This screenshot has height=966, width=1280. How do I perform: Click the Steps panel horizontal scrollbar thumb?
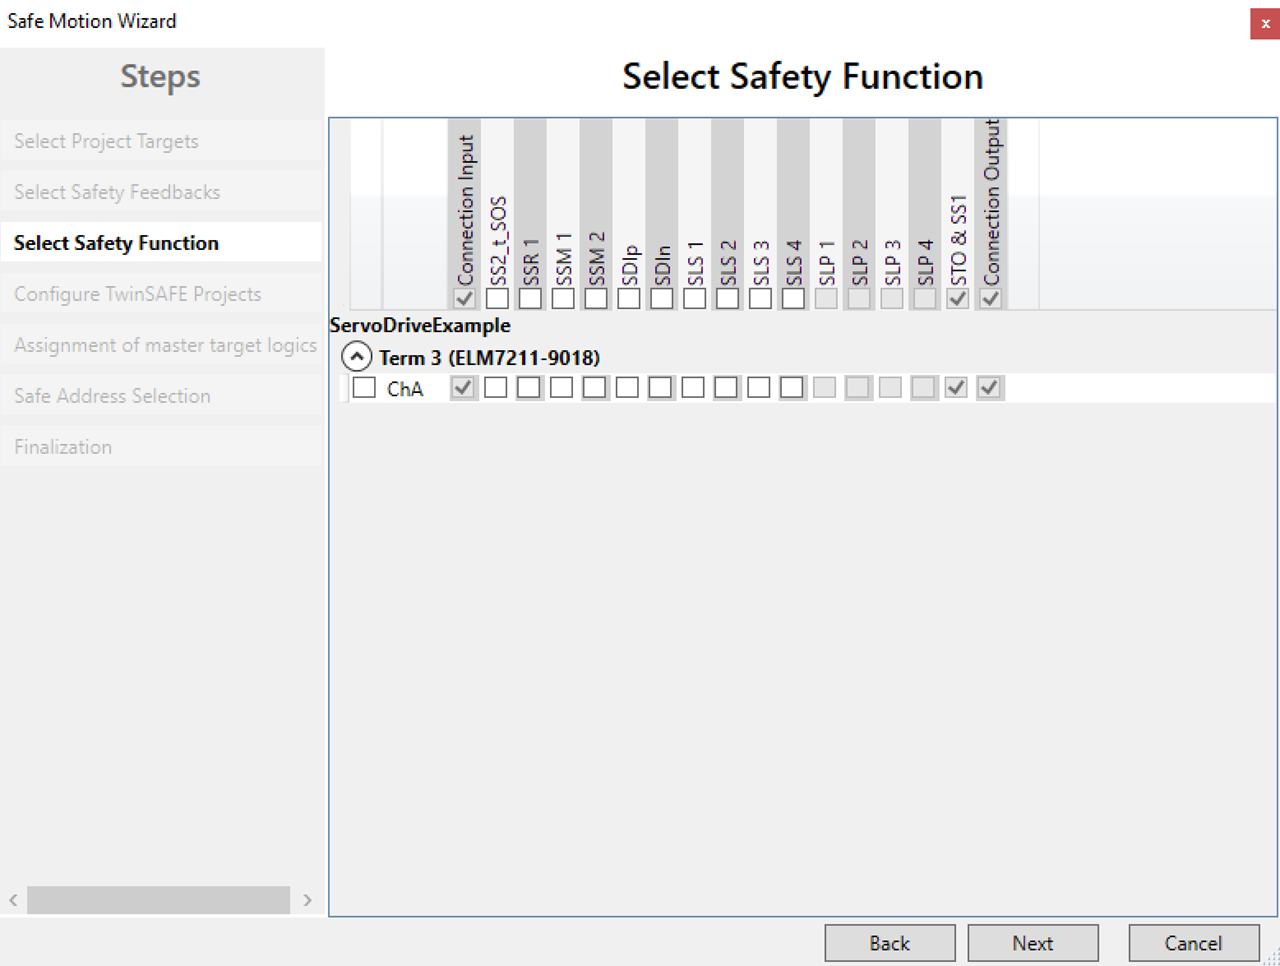[158, 900]
